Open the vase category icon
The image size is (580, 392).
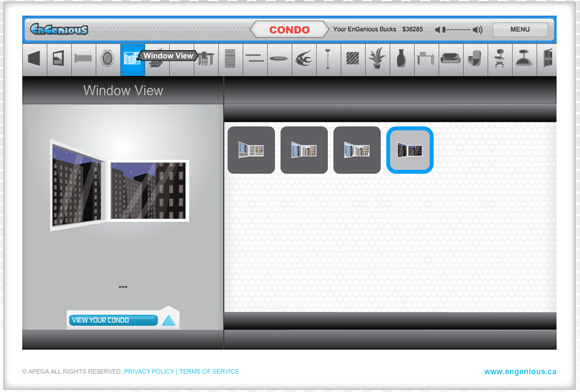pos(401,58)
